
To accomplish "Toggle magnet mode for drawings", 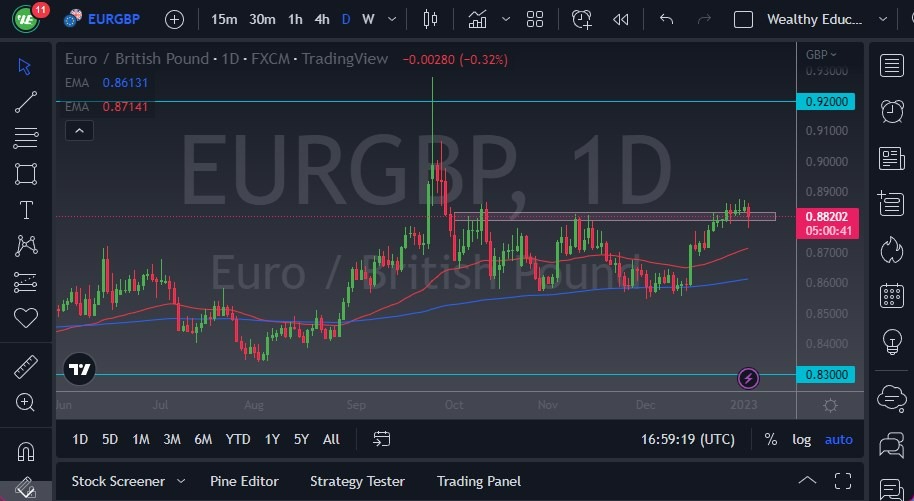I will 26,452.
